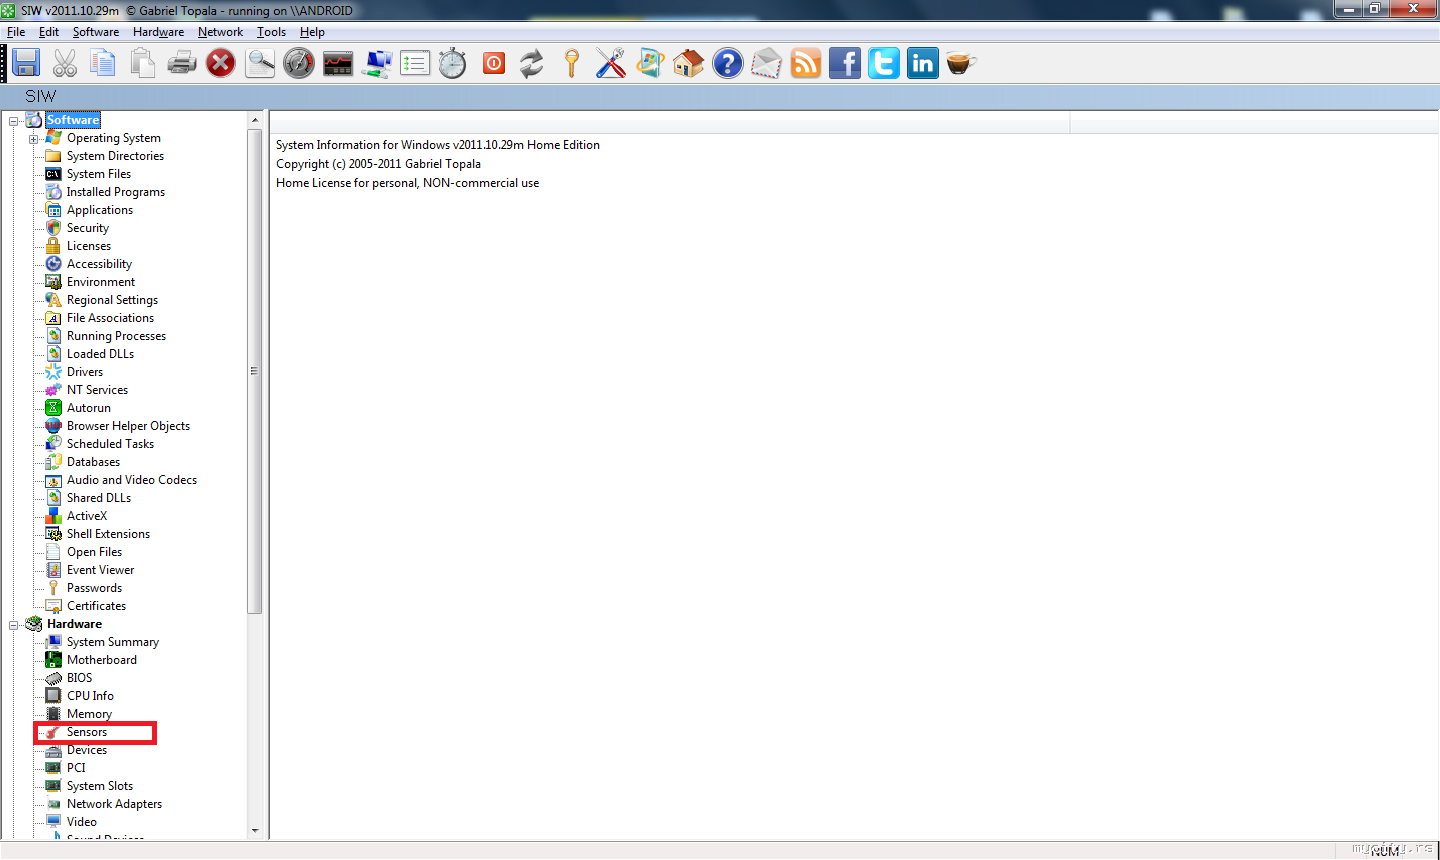Click the checklist toolbar icon
This screenshot has height=860, width=1440.
tap(415, 63)
